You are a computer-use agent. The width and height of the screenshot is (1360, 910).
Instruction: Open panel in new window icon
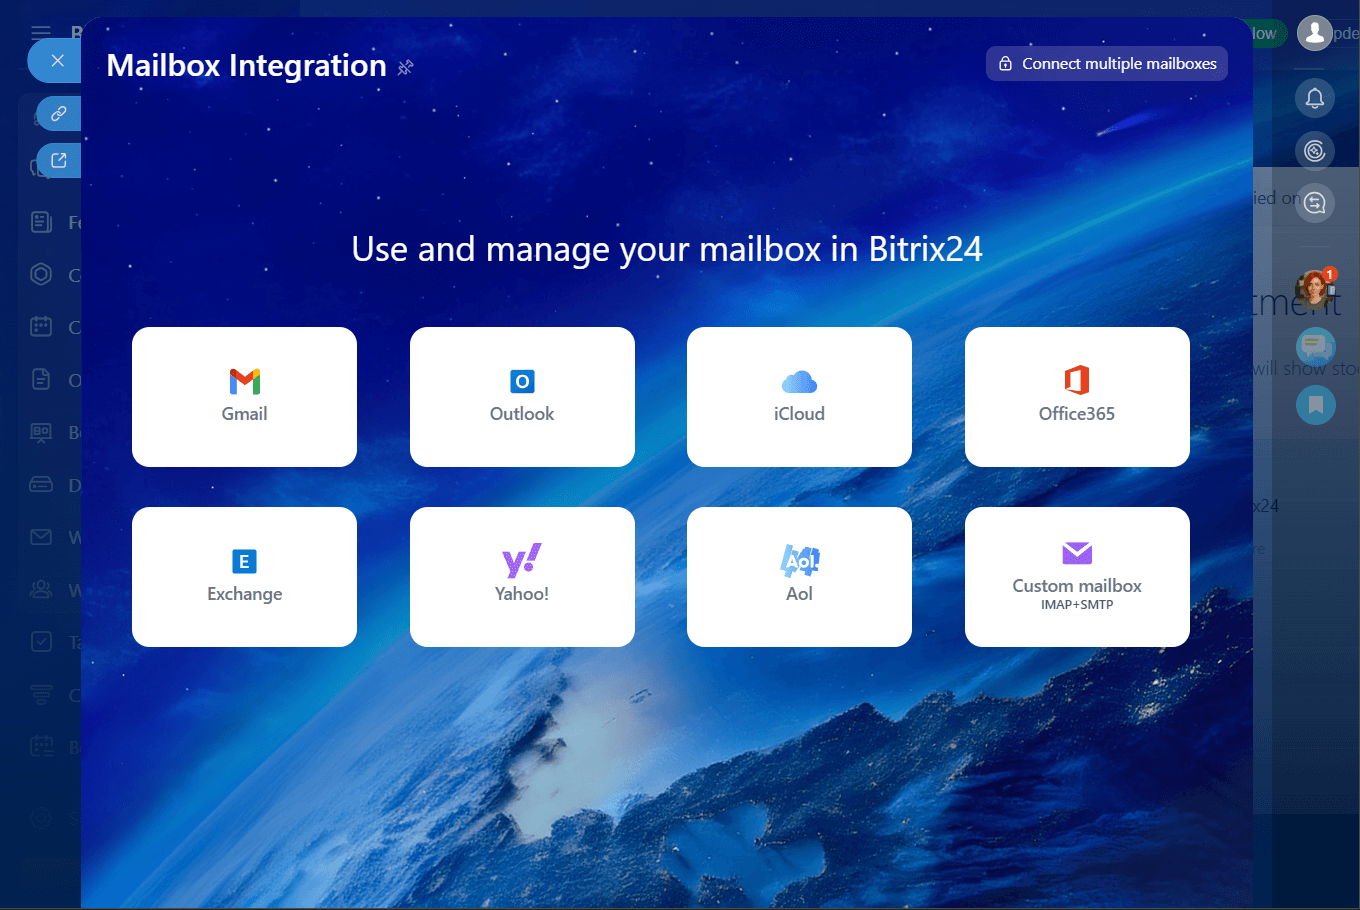(59, 161)
